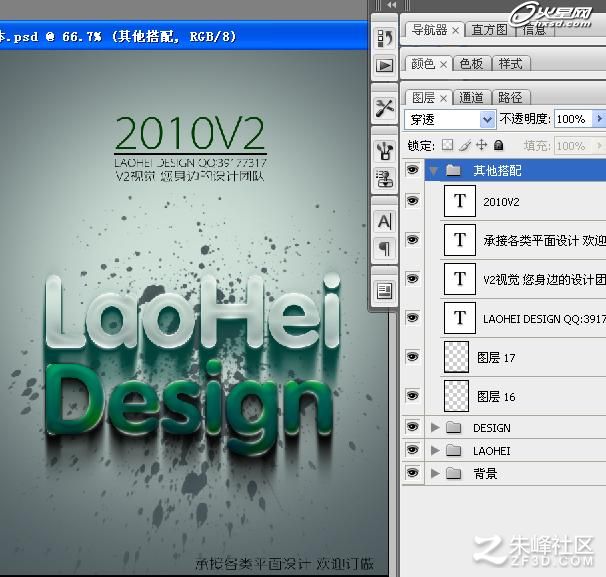Switch to the 信息 tab
Viewport: 606px width, 577px height.
pyautogui.click(x=534, y=30)
